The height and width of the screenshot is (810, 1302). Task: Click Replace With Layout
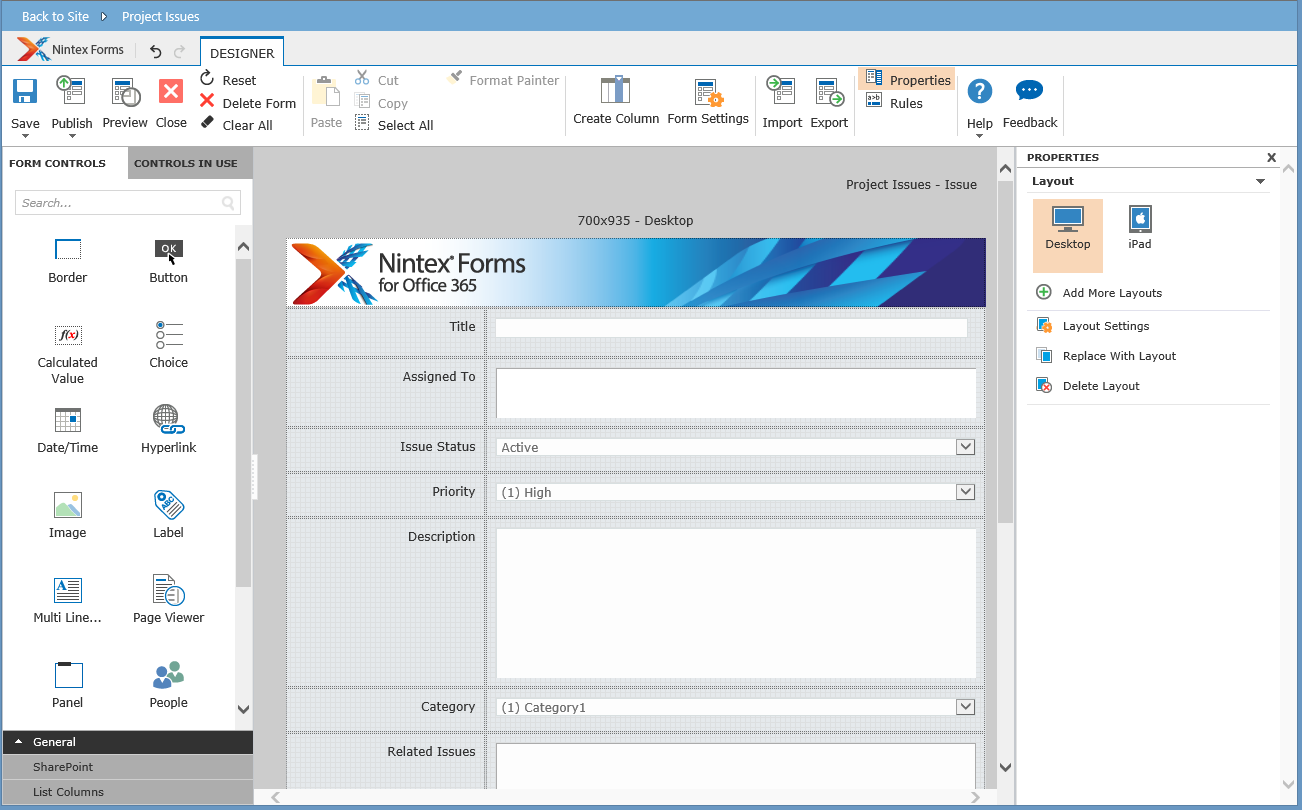(x=1106, y=356)
